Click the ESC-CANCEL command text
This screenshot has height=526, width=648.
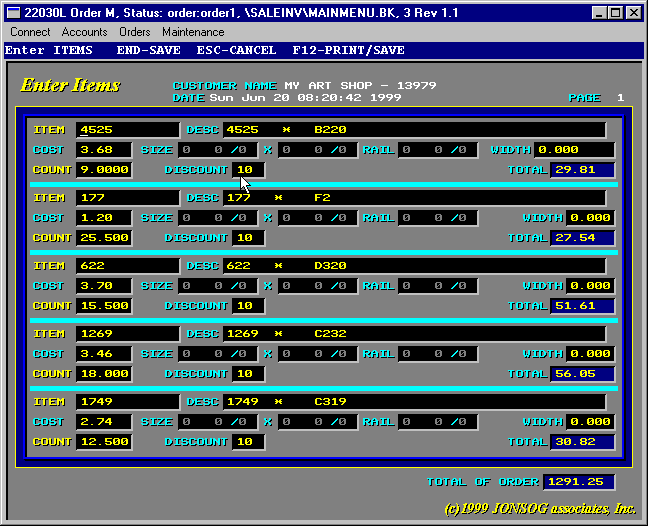[x=236, y=50]
